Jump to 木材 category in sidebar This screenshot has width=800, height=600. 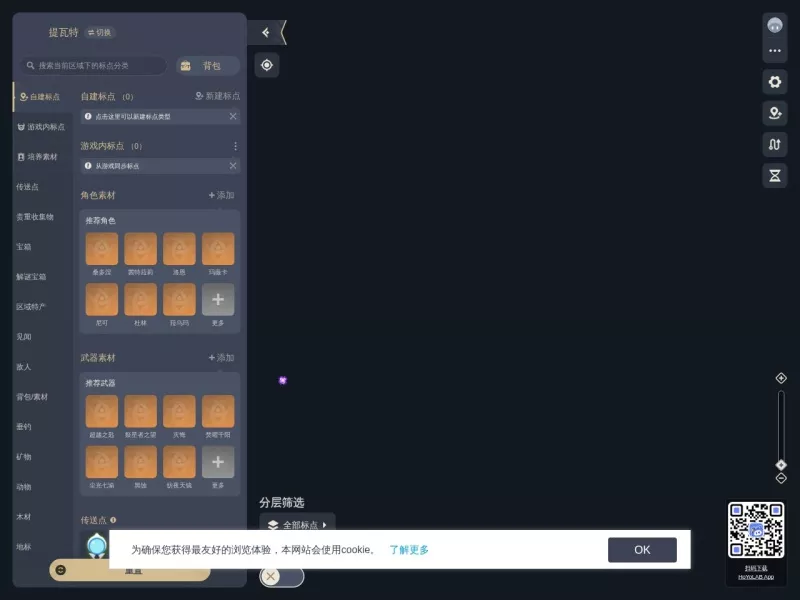click(x=23, y=517)
